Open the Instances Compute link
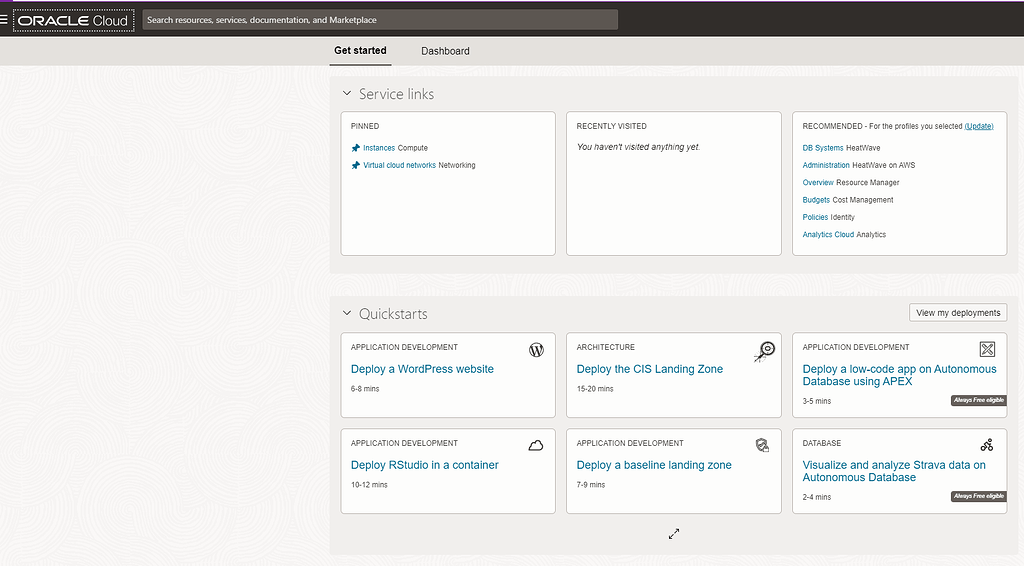This screenshot has width=1024, height=566. [379, 148]
